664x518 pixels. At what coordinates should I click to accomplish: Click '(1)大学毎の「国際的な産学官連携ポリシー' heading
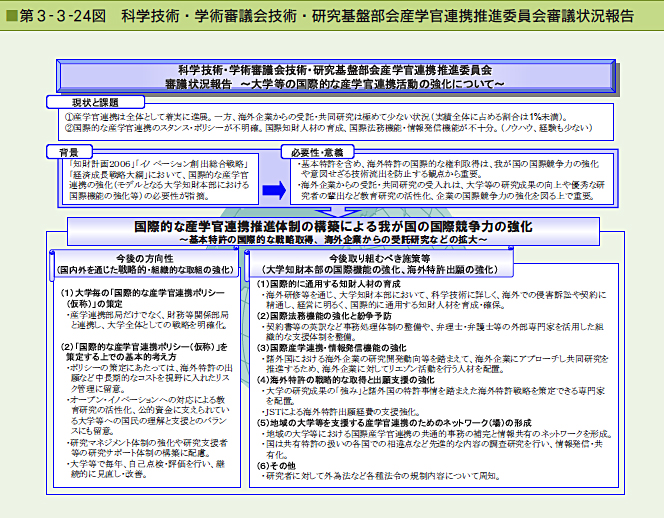(x=143, y=293)
